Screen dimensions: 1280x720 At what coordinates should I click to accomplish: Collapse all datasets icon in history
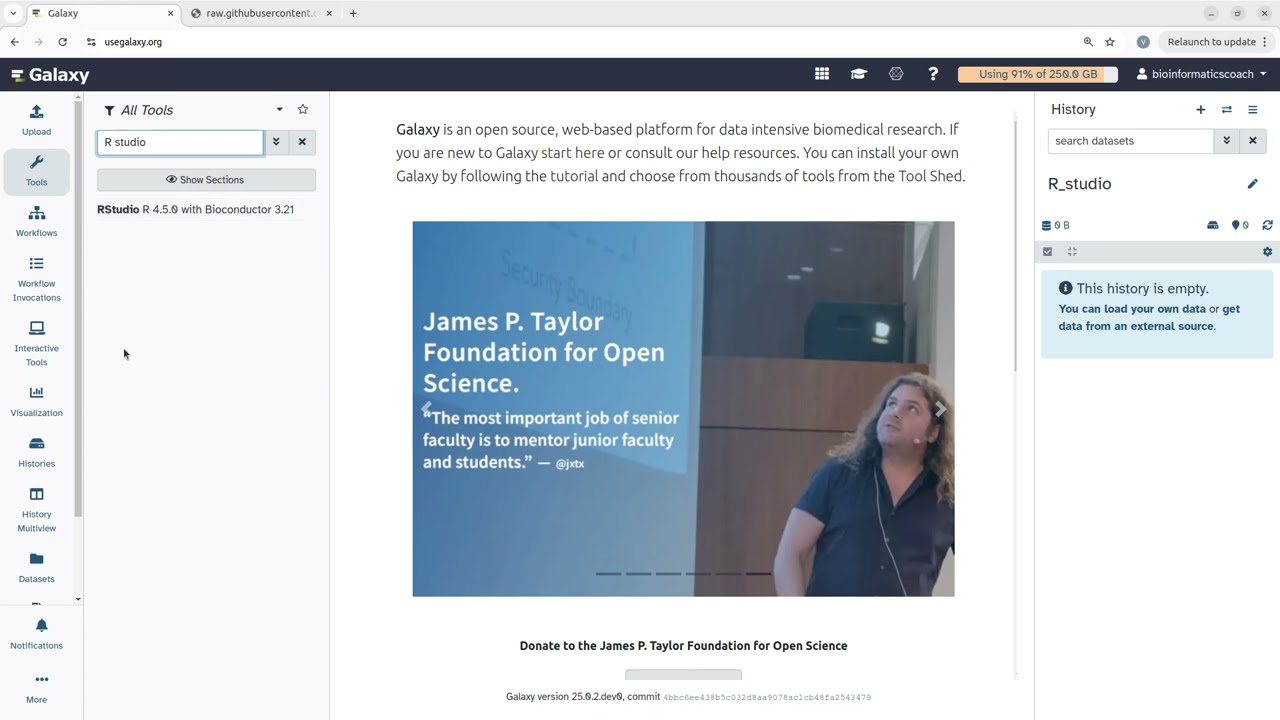(1072, 252)
